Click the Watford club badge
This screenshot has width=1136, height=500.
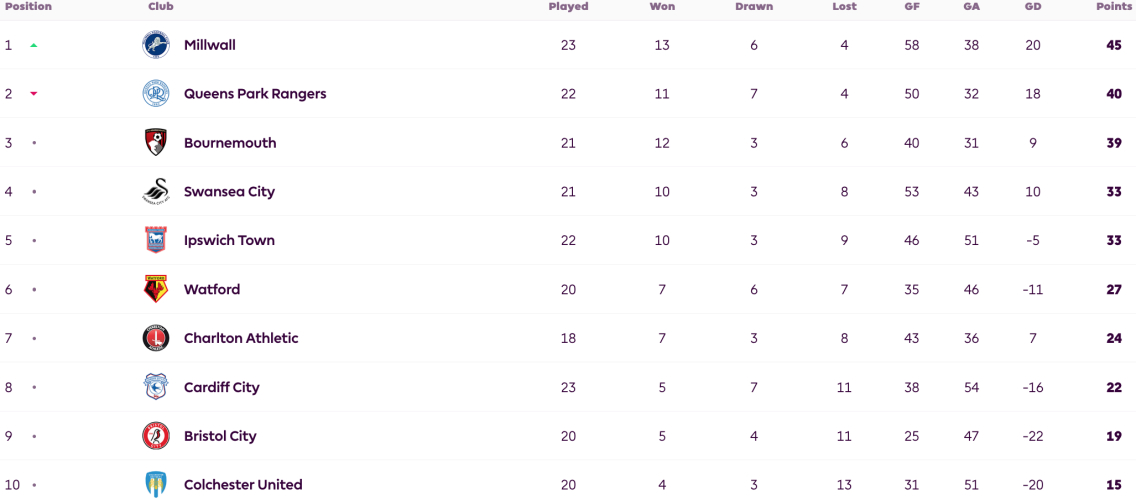point(156,289)
